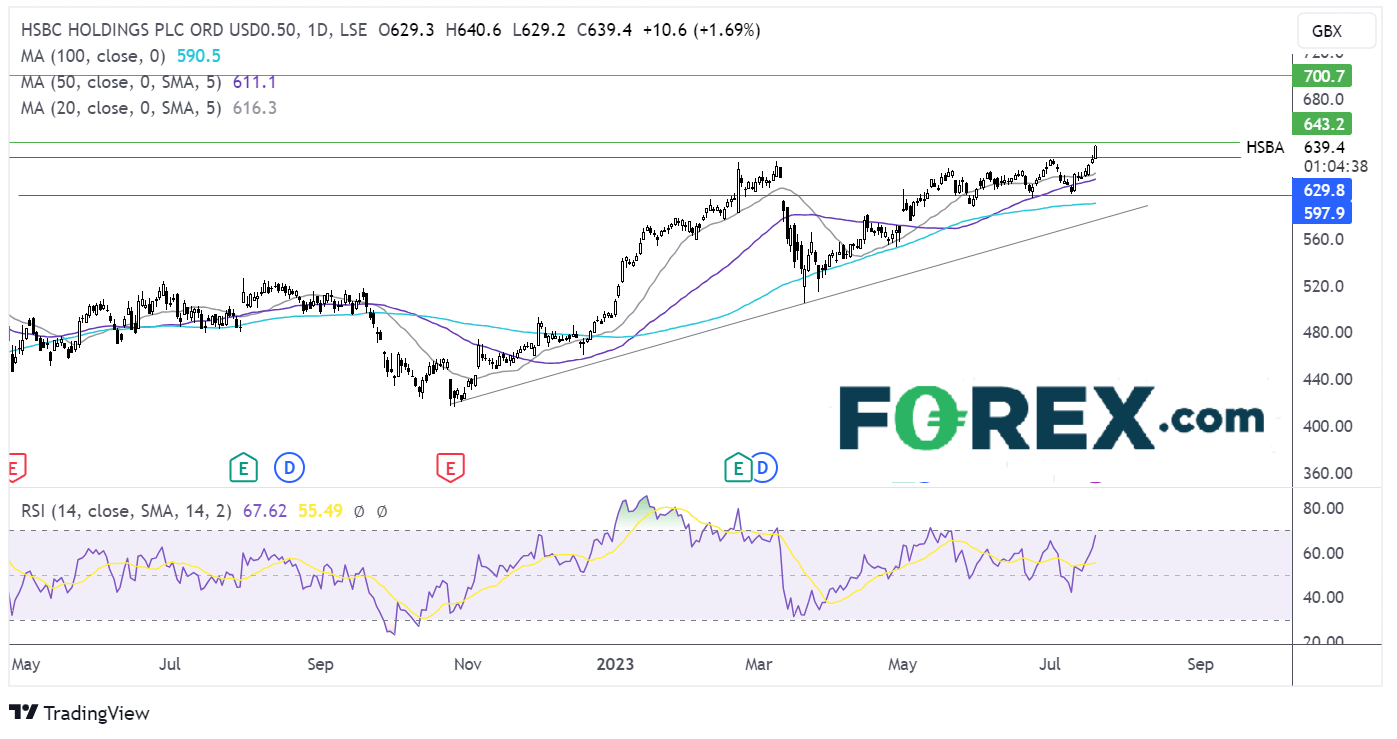
Task: Click the red earnings E marker near November
Action: pos(449,467)
